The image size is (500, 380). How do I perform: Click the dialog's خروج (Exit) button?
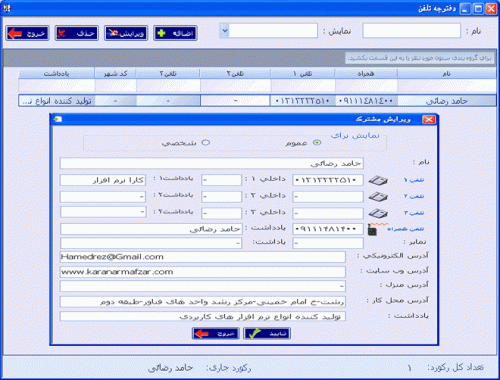coord(216,333)
